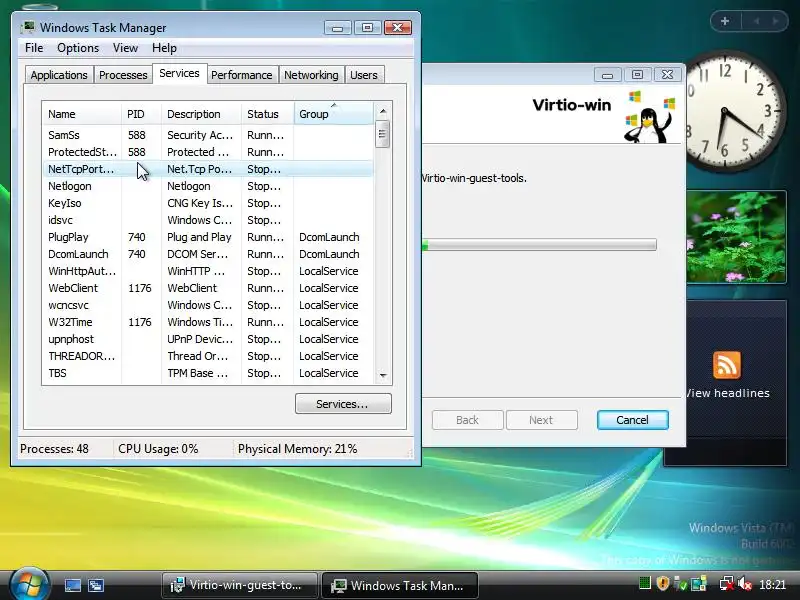This screenshot has width=800, height=600.
Task: Click the sidebar previous gadgets arrow
Action: click(756, 21)
